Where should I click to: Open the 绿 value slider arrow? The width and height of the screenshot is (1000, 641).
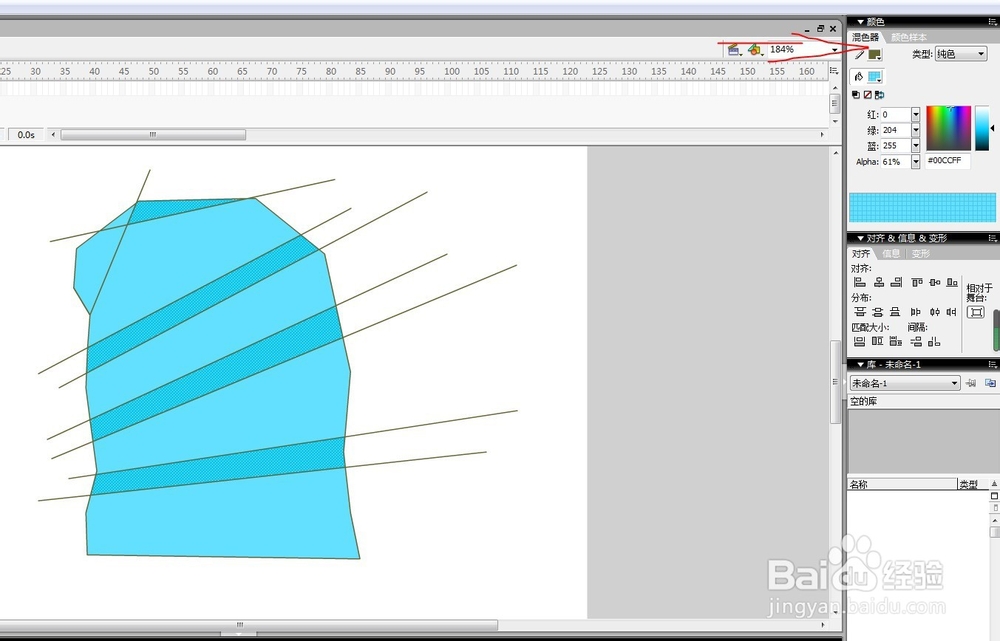pos(916,130)
